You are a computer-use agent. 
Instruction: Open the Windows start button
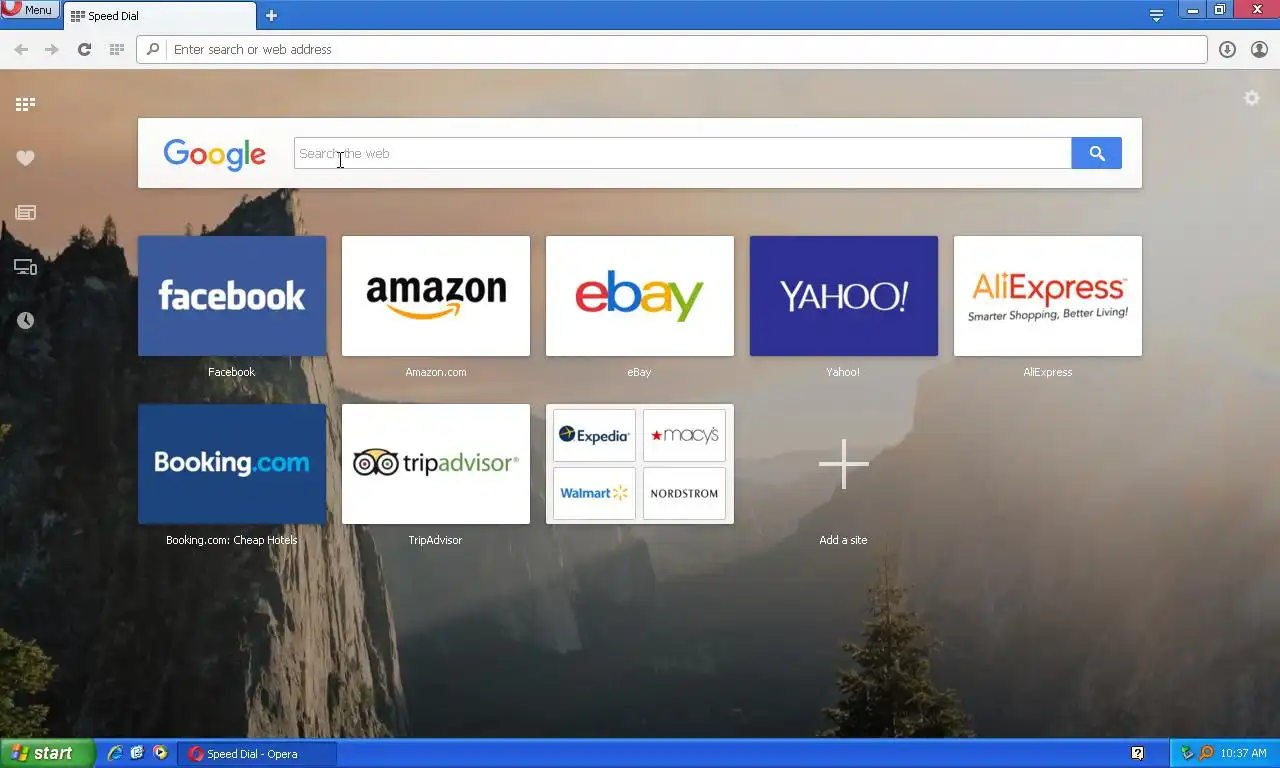[x=47, y=754]
